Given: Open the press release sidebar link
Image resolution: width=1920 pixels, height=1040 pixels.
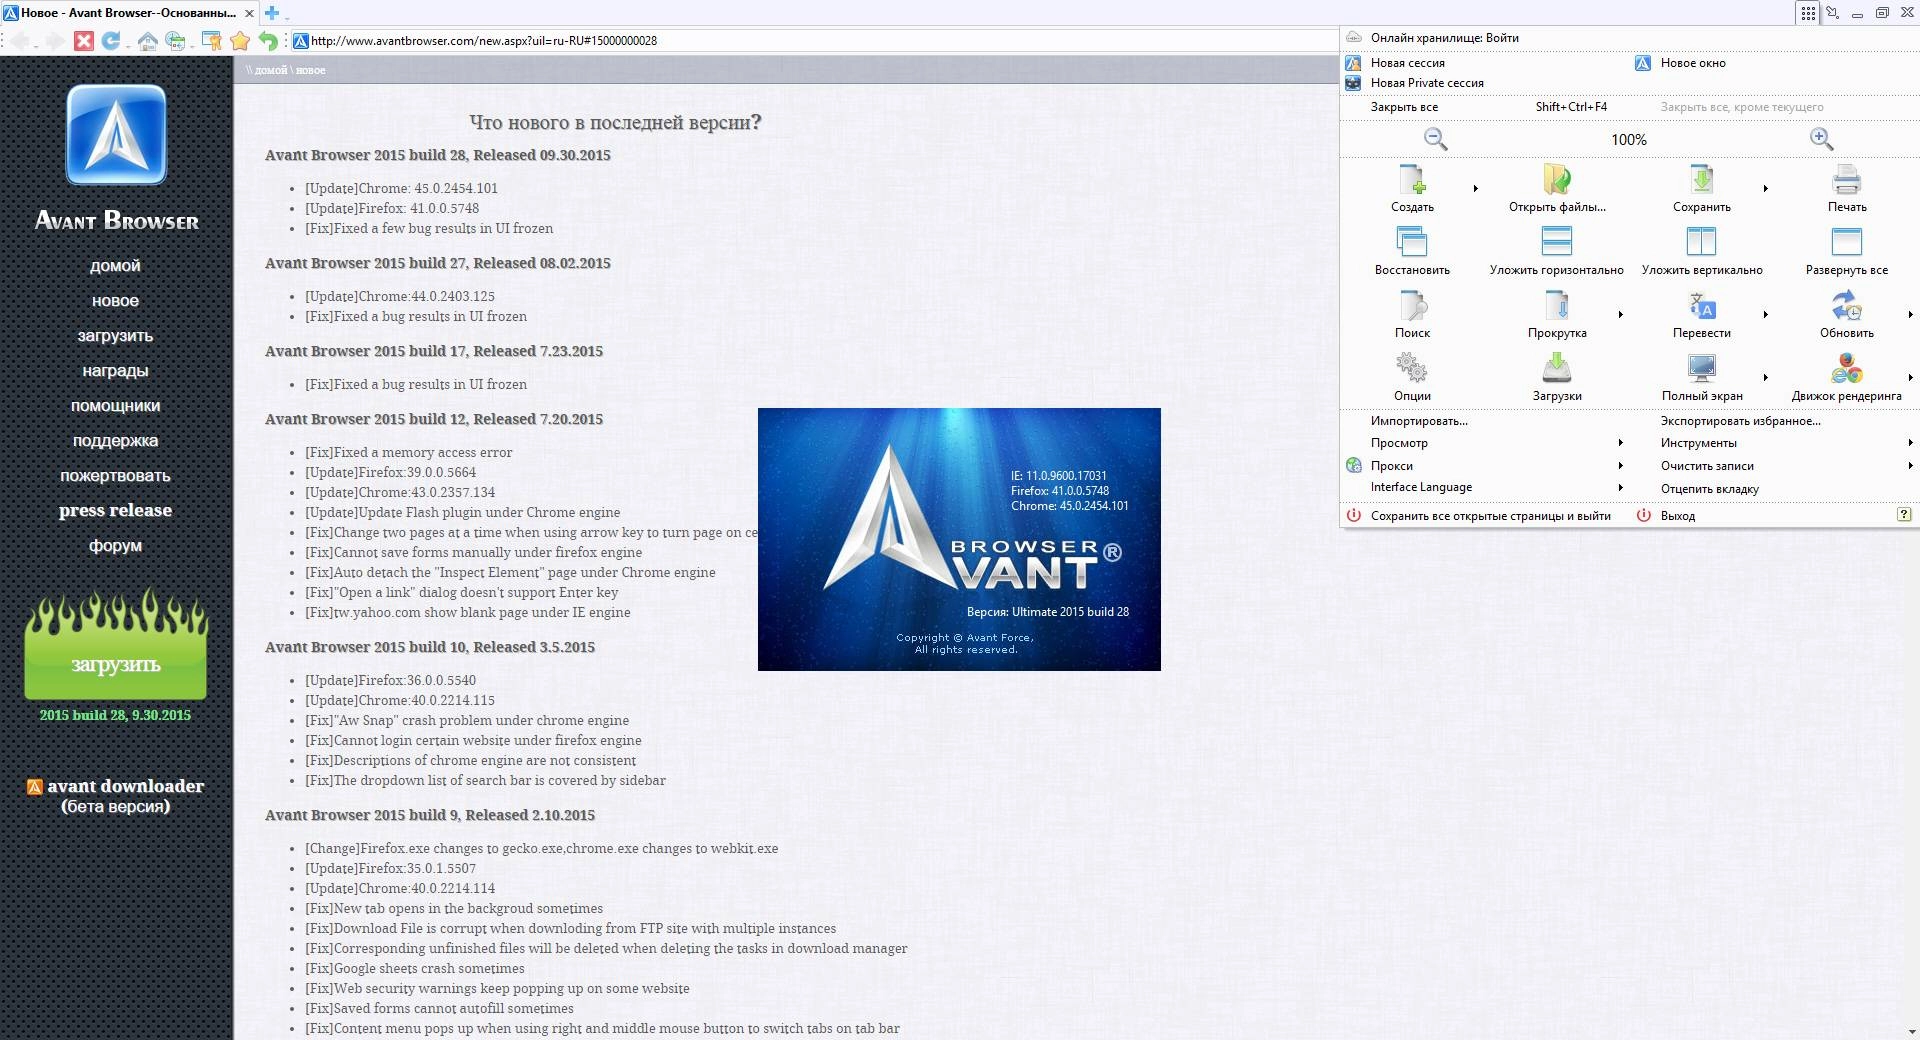Looking at the screenshot, I should pos(115,510).
